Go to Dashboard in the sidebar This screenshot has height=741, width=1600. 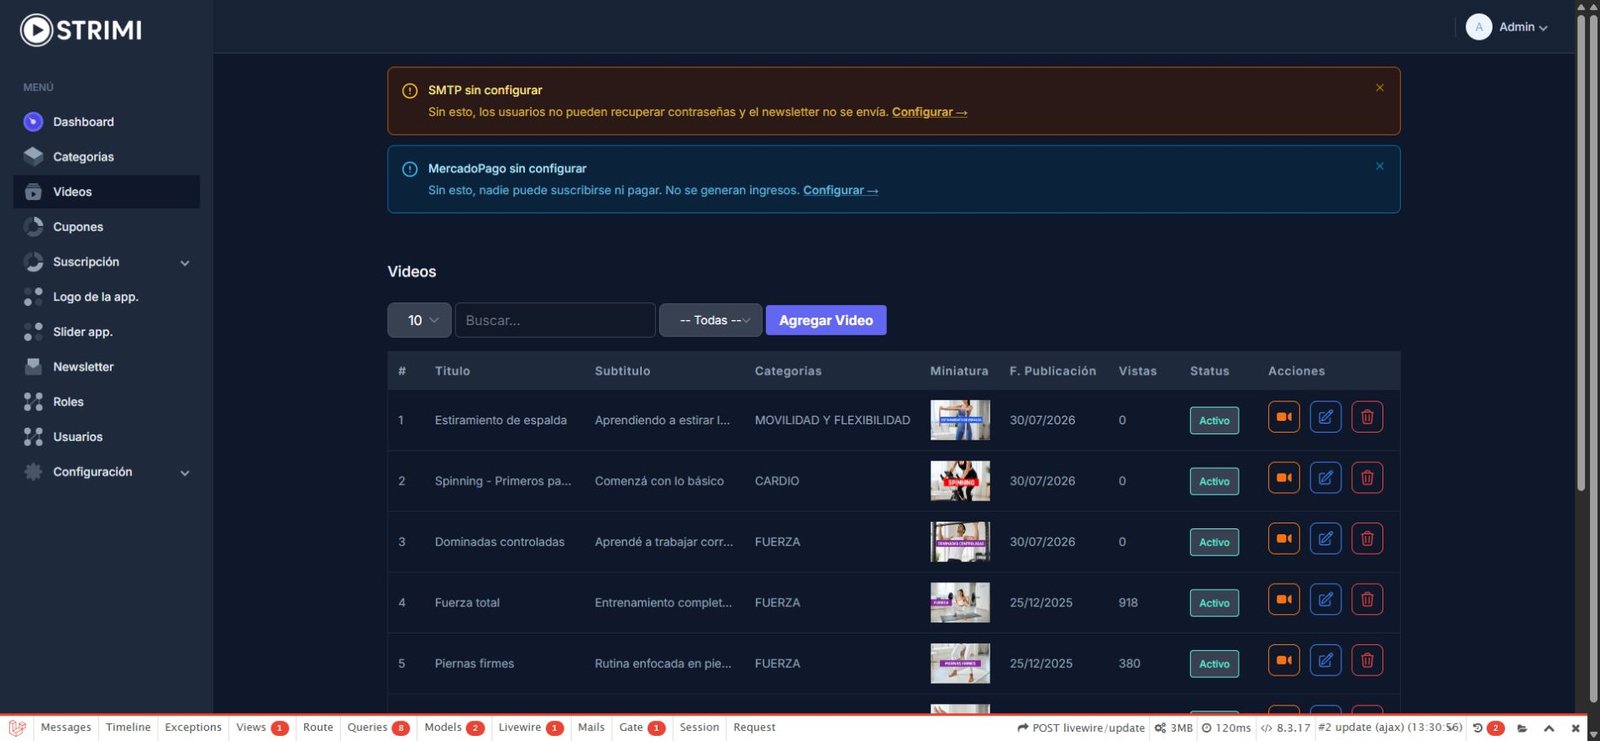point(106,122)
